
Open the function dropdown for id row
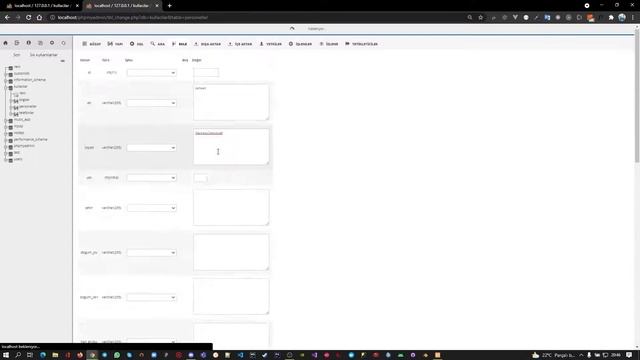point(151,73)
